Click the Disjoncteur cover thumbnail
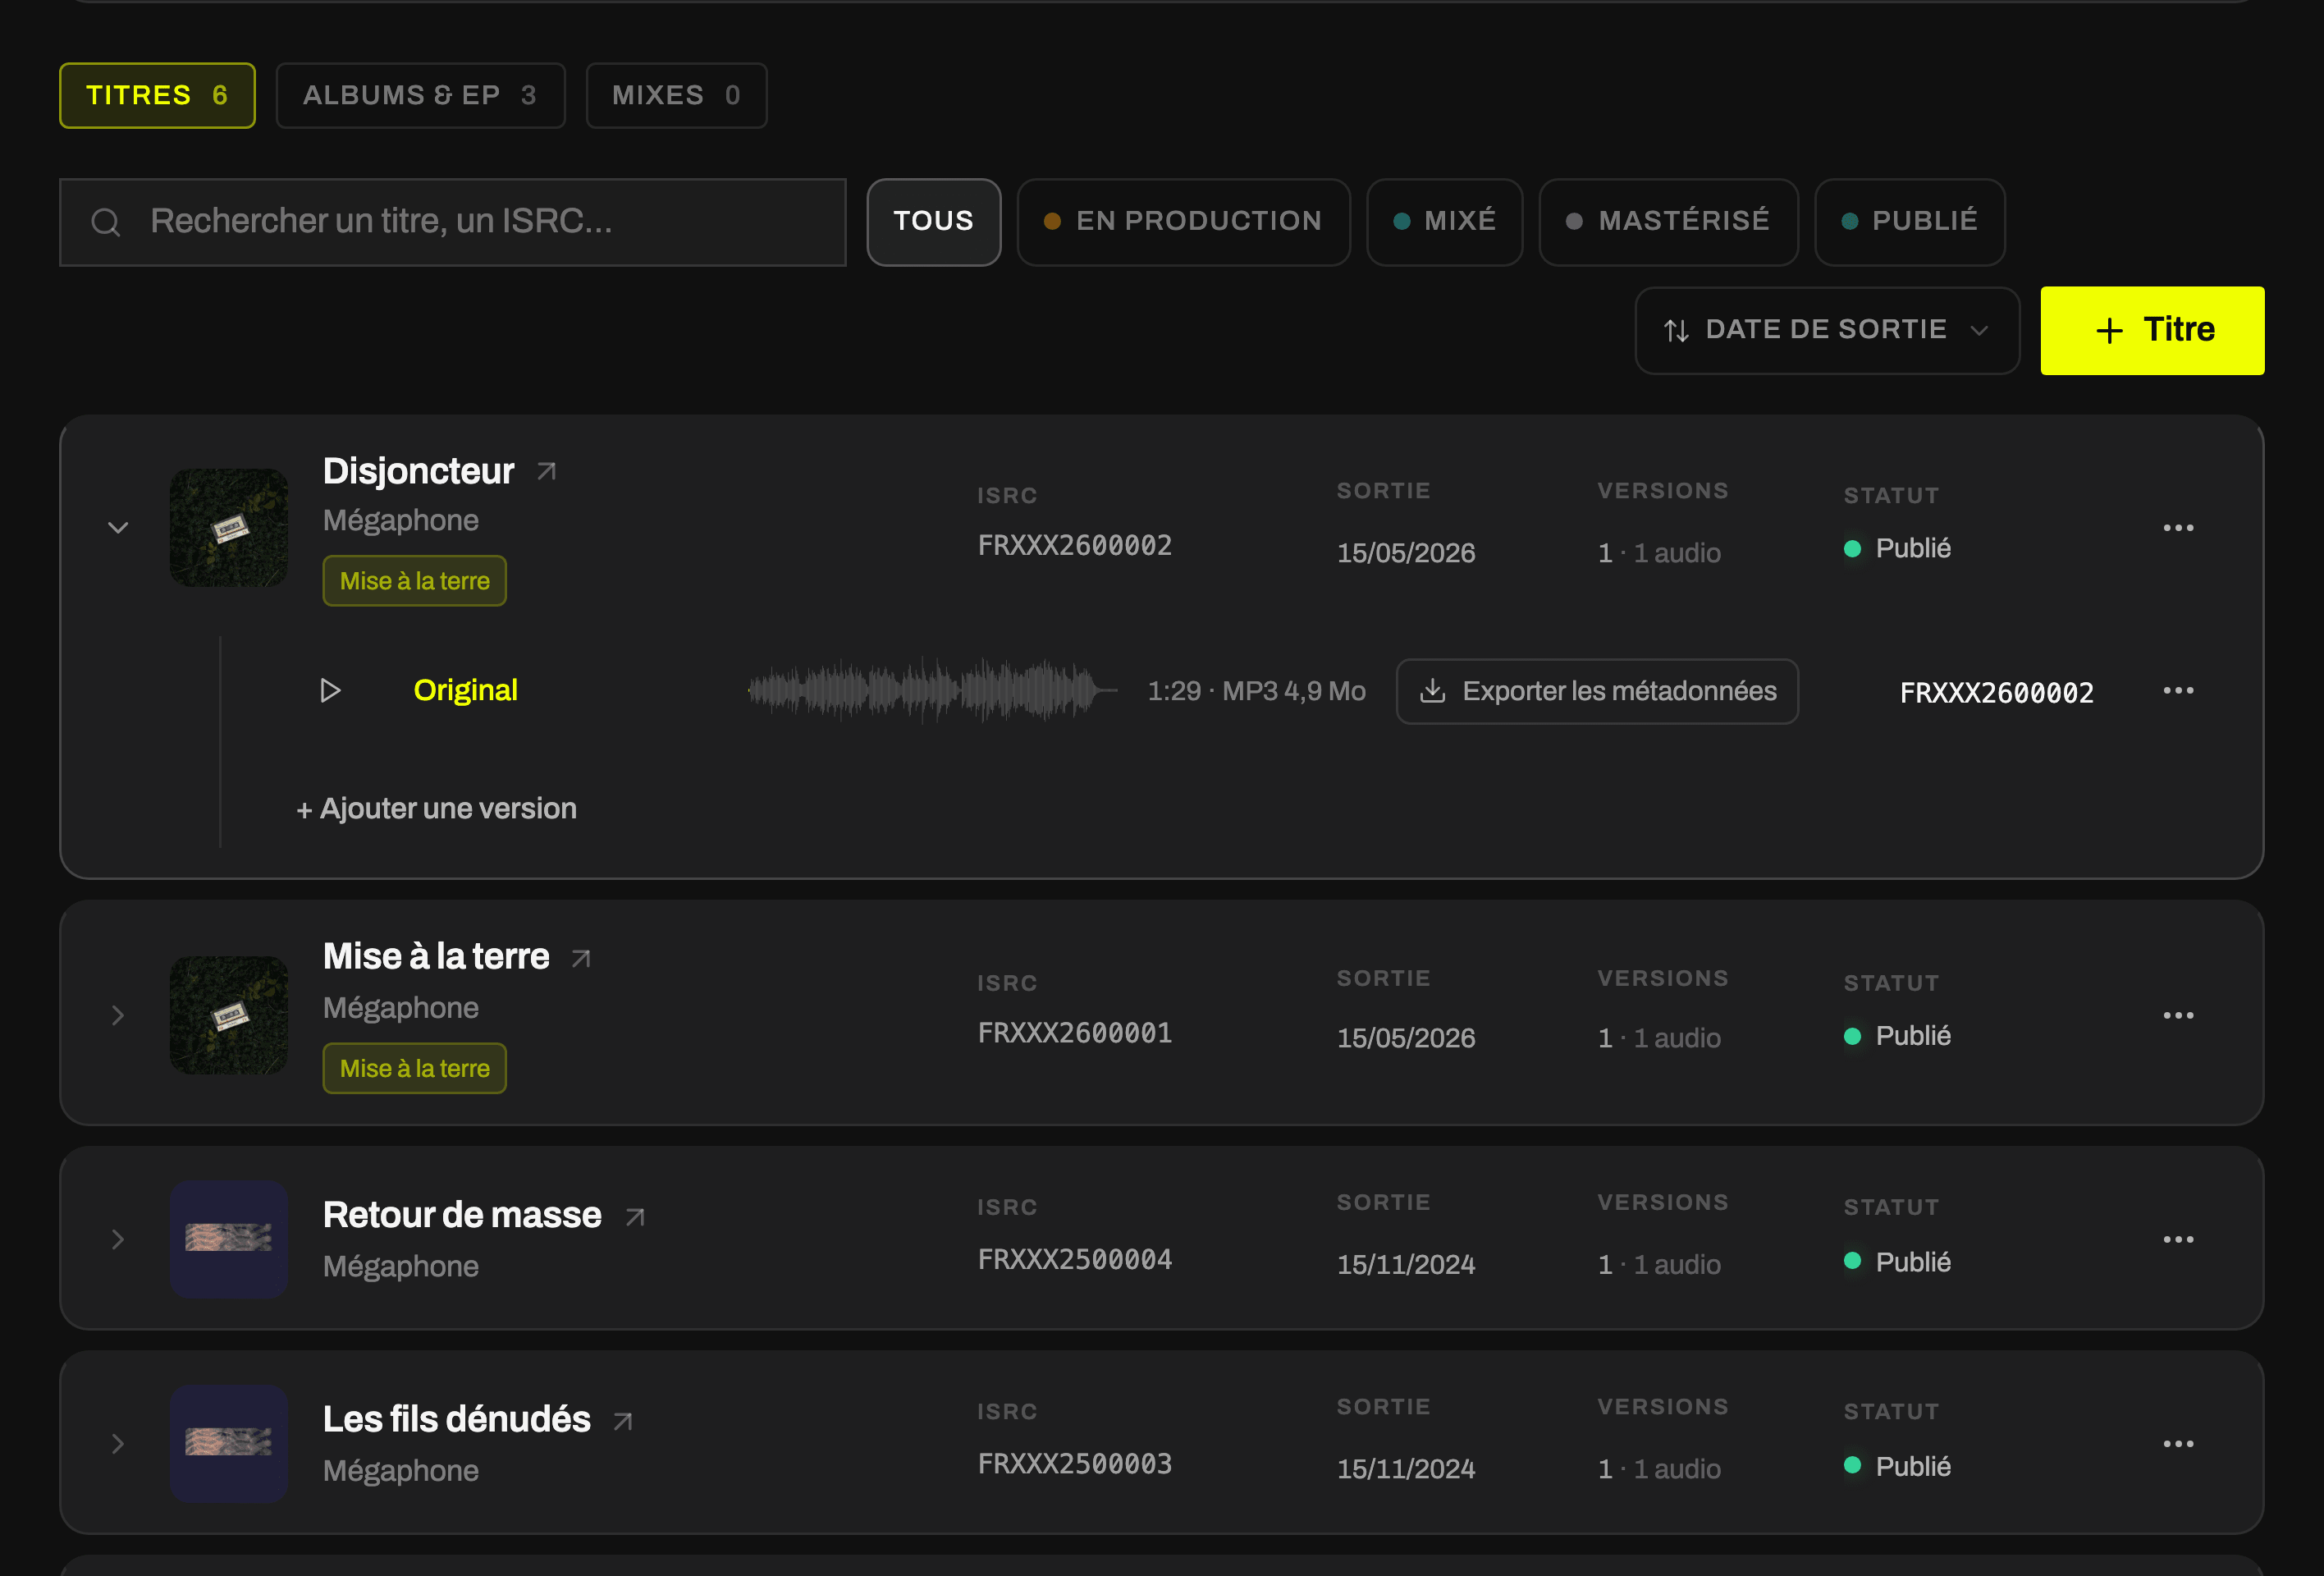This screenshot has width=2324, height=1576. pyautogui.click(x=229, y=528)
